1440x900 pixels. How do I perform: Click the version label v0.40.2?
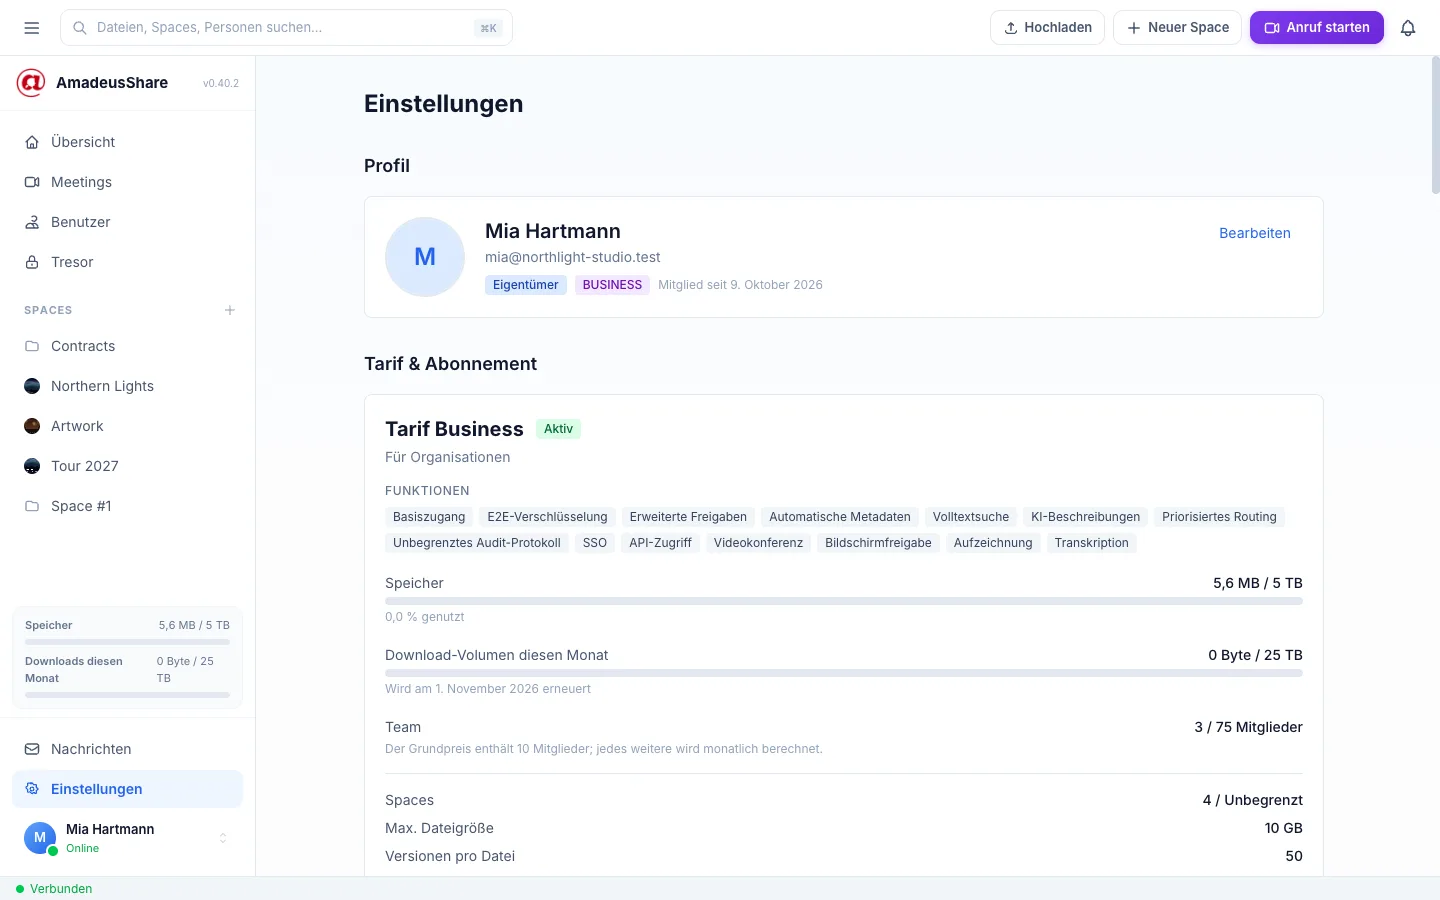221,83
